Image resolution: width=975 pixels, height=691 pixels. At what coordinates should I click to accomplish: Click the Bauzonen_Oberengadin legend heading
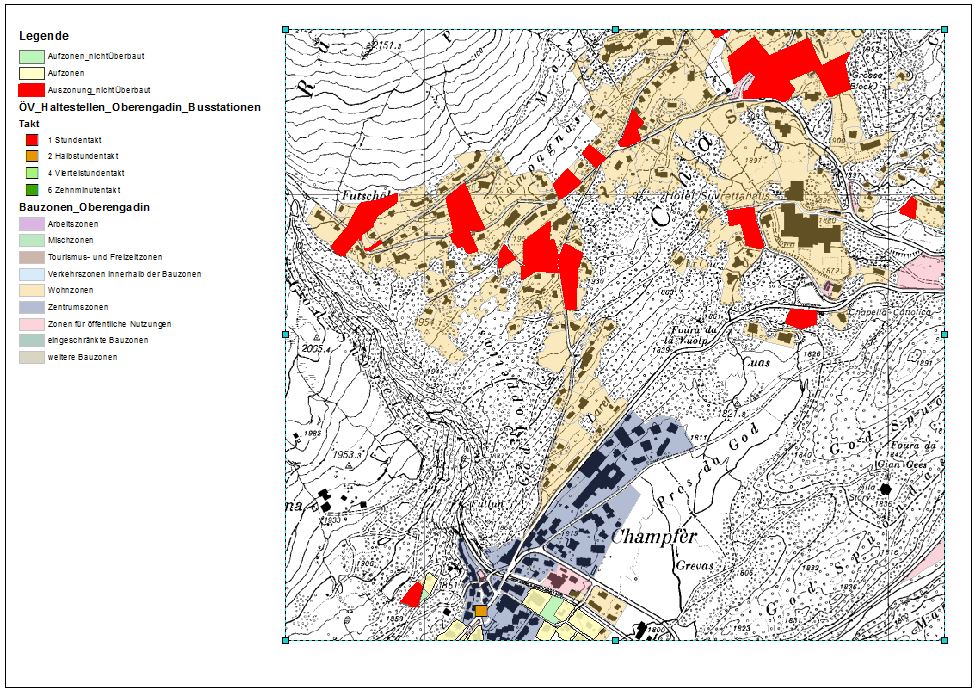pos(84,206)
